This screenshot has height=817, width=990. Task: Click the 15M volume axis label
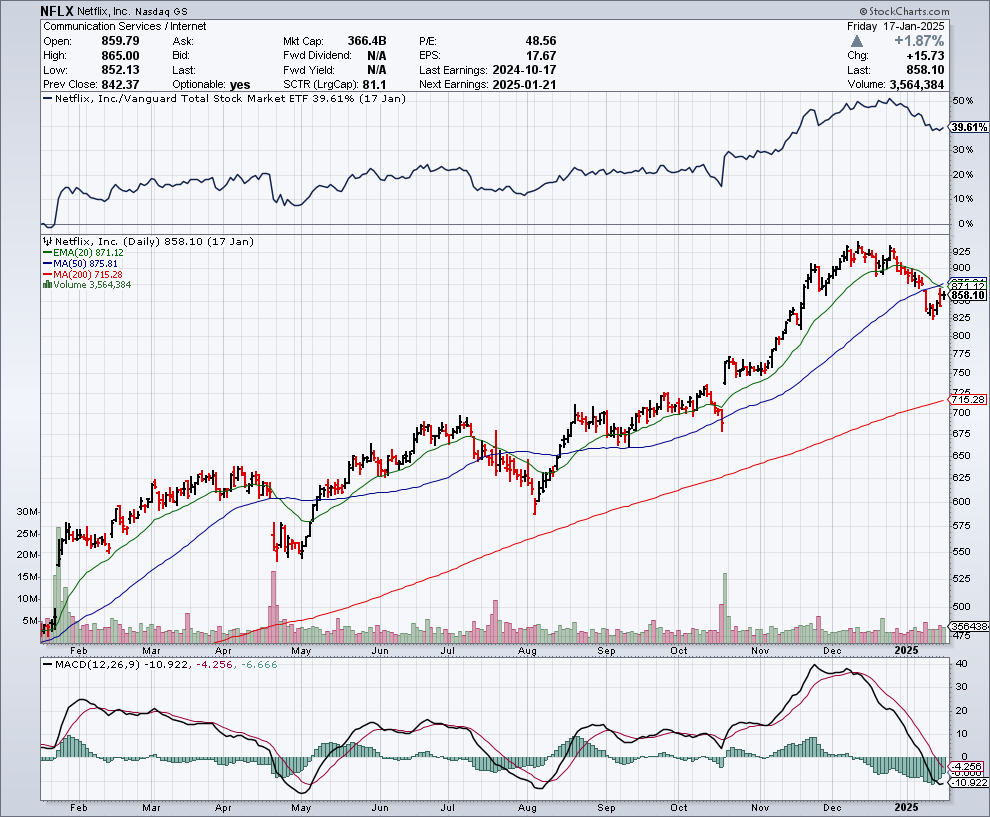tap(27, 577)
